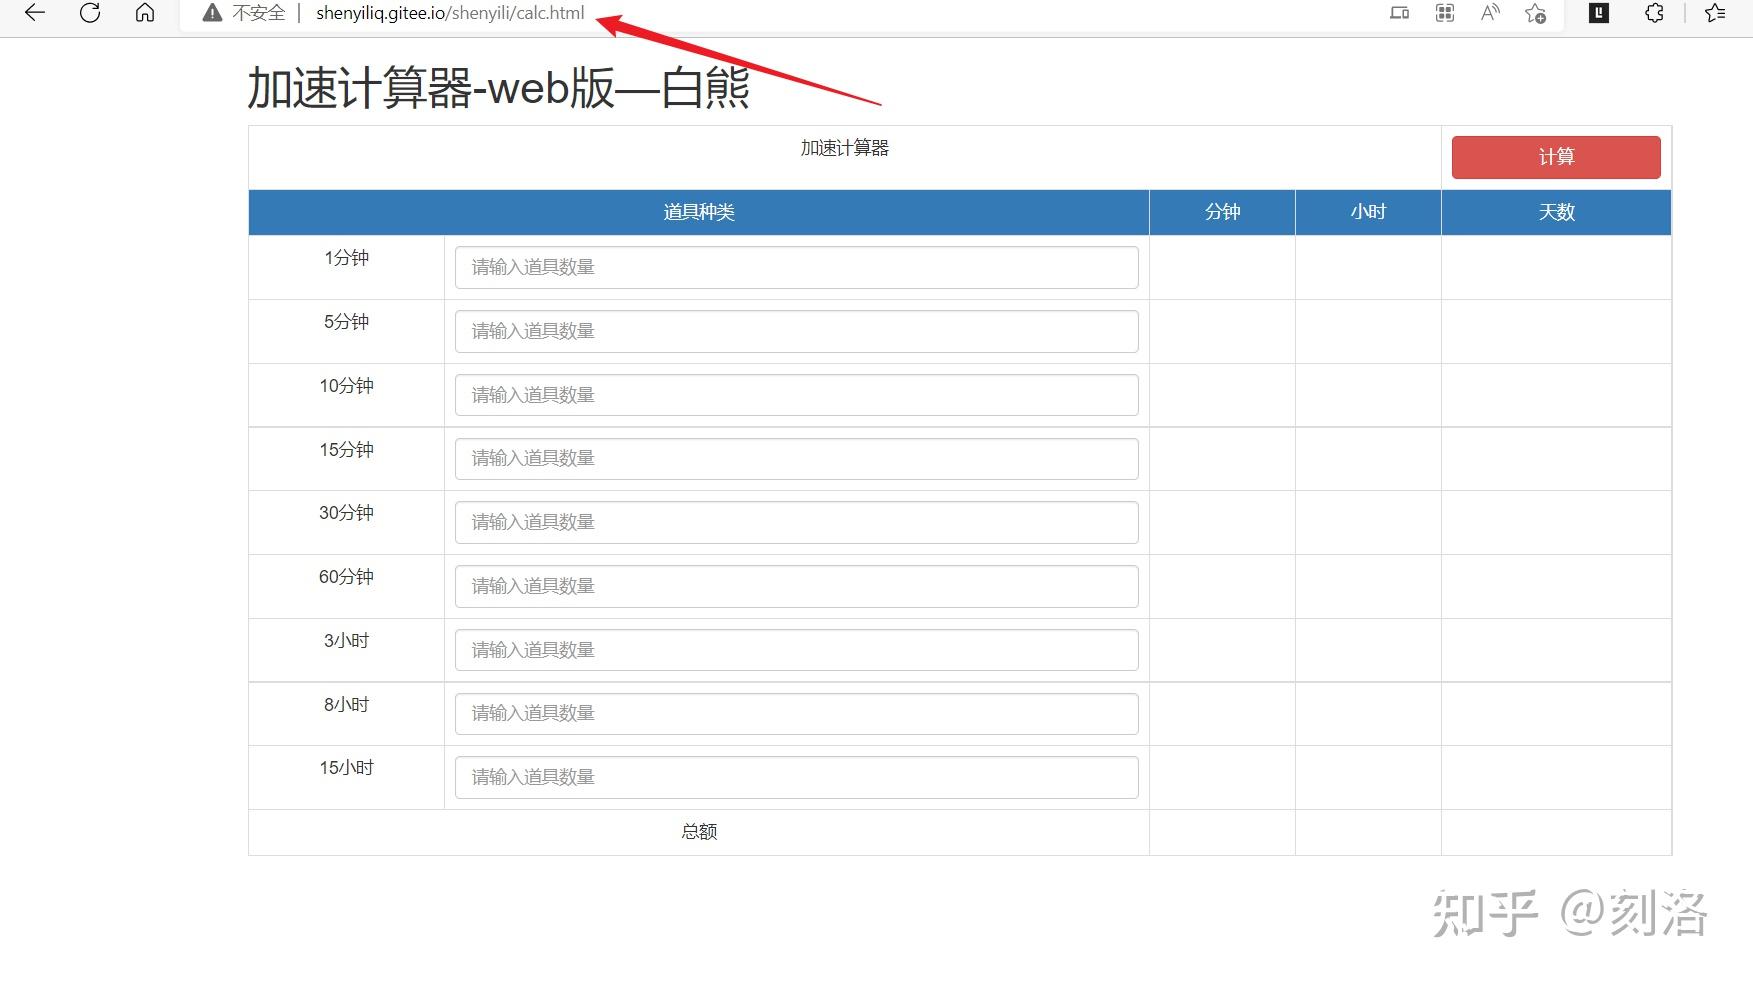Click the 小时 column header
Image resolution: width=1753 pixels, height=984 pixels.
tap(1368, 212)
